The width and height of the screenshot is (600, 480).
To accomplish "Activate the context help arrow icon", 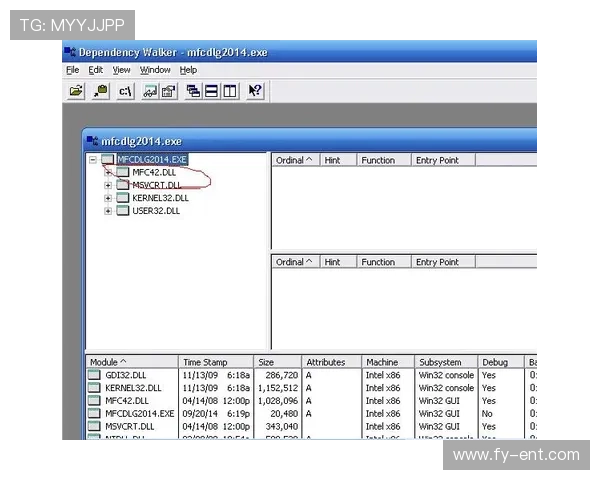I will (255, 91).
